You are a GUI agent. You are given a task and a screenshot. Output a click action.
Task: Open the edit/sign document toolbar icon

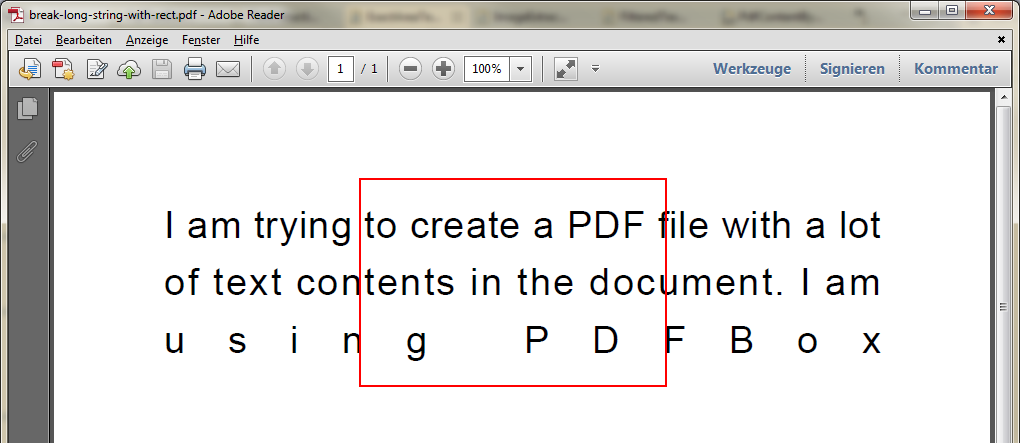click(97, 69)
